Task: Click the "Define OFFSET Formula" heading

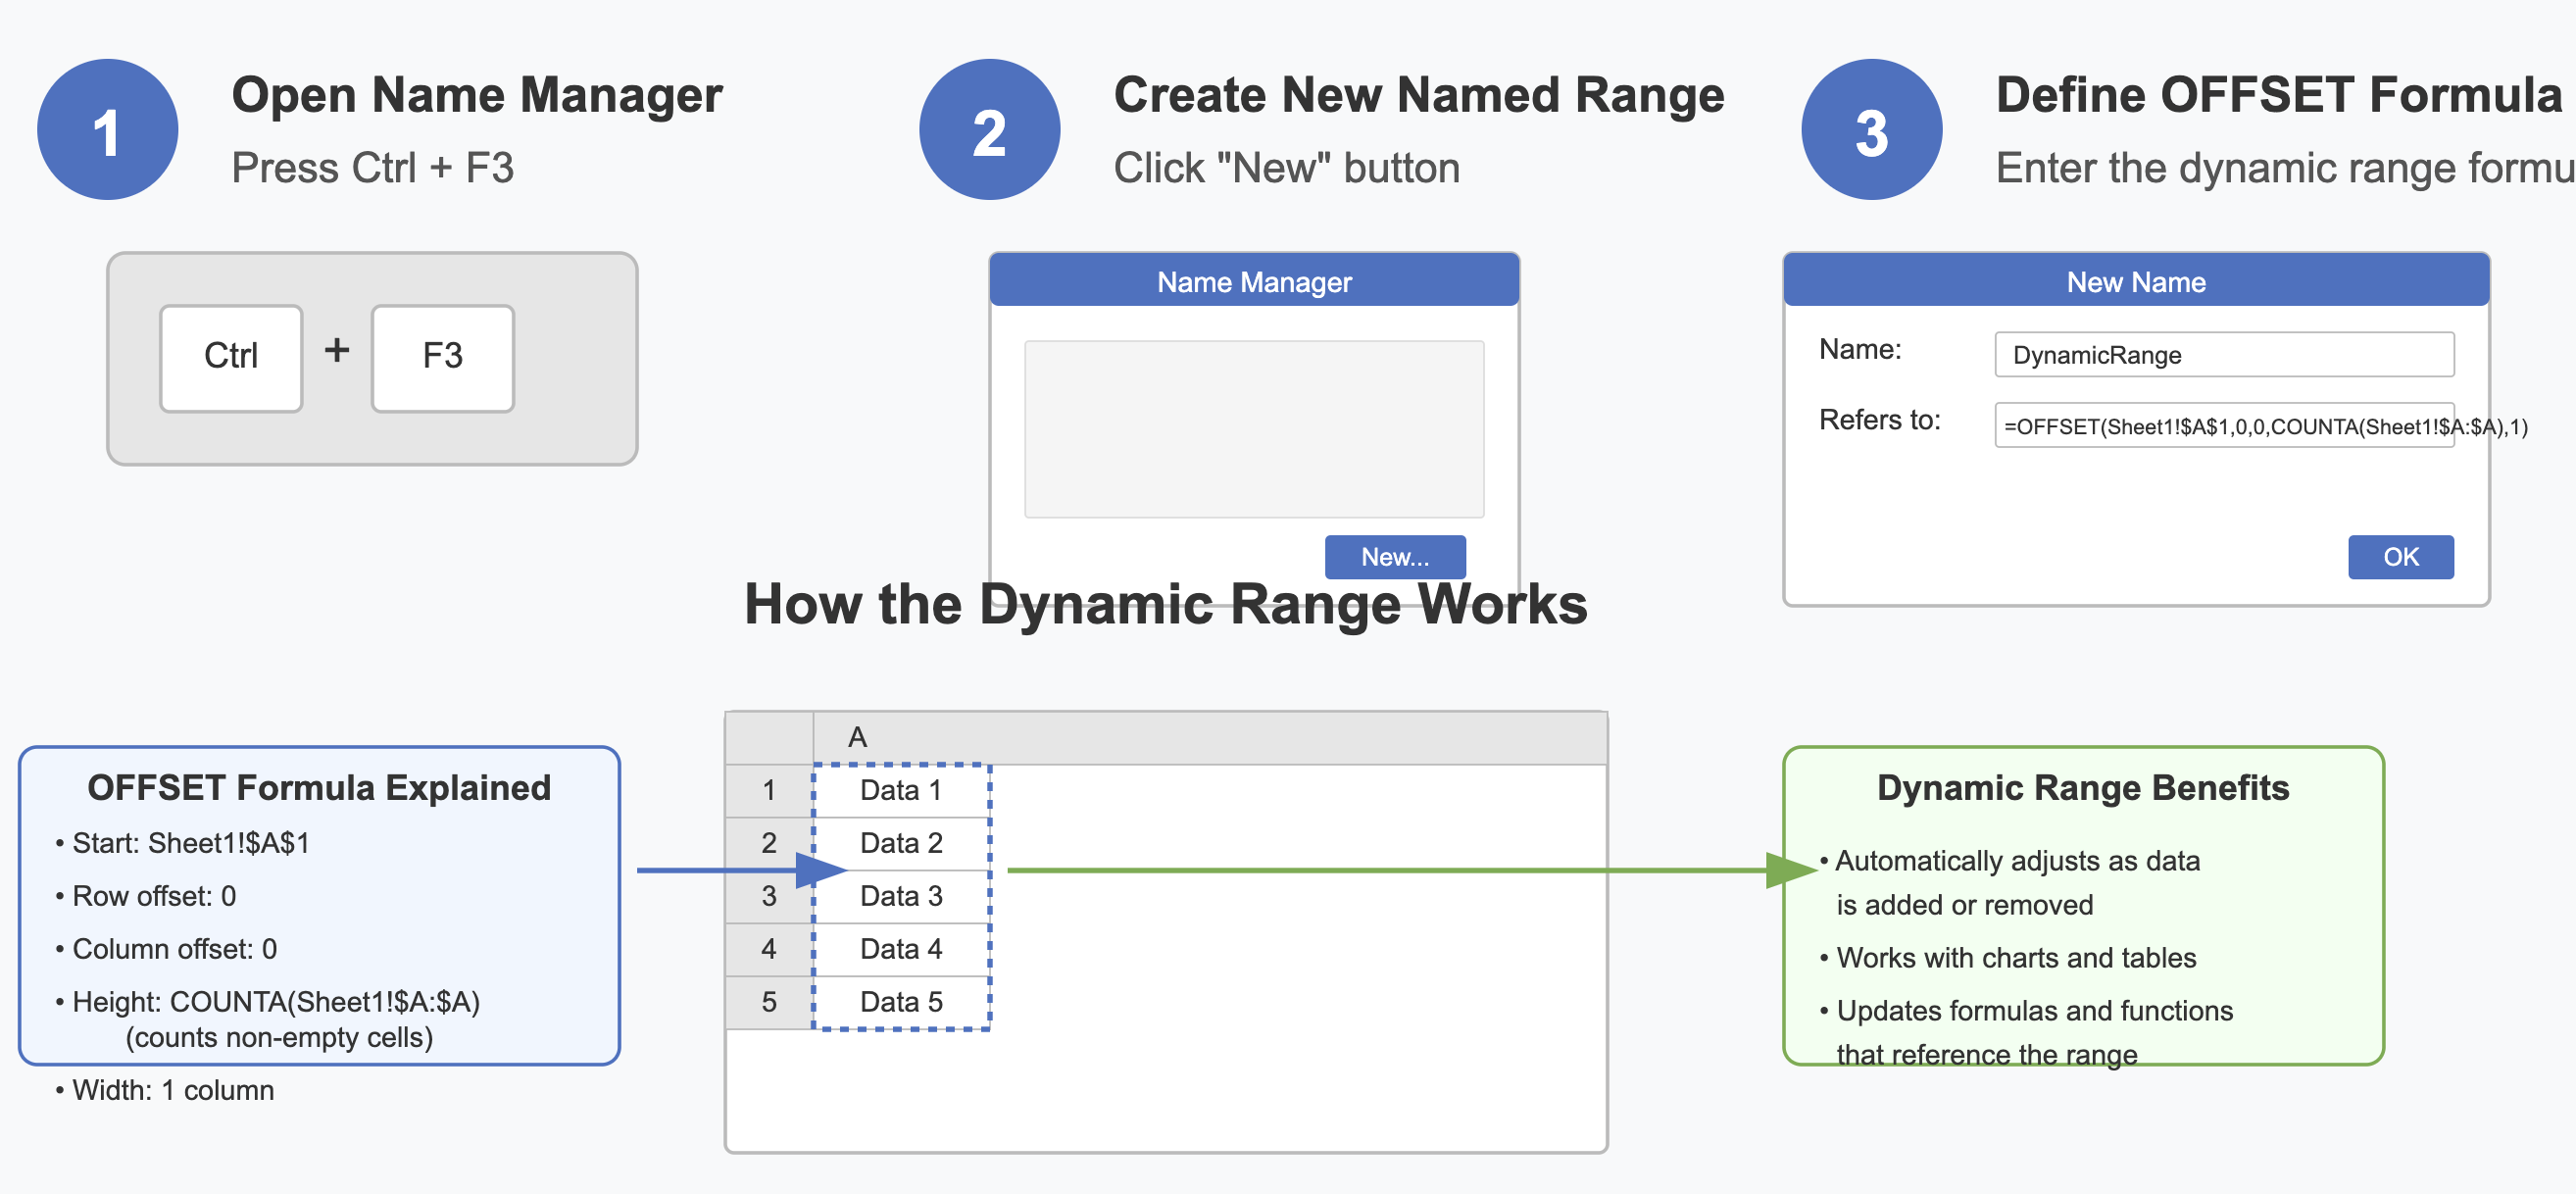Action: click(2279, 96)
